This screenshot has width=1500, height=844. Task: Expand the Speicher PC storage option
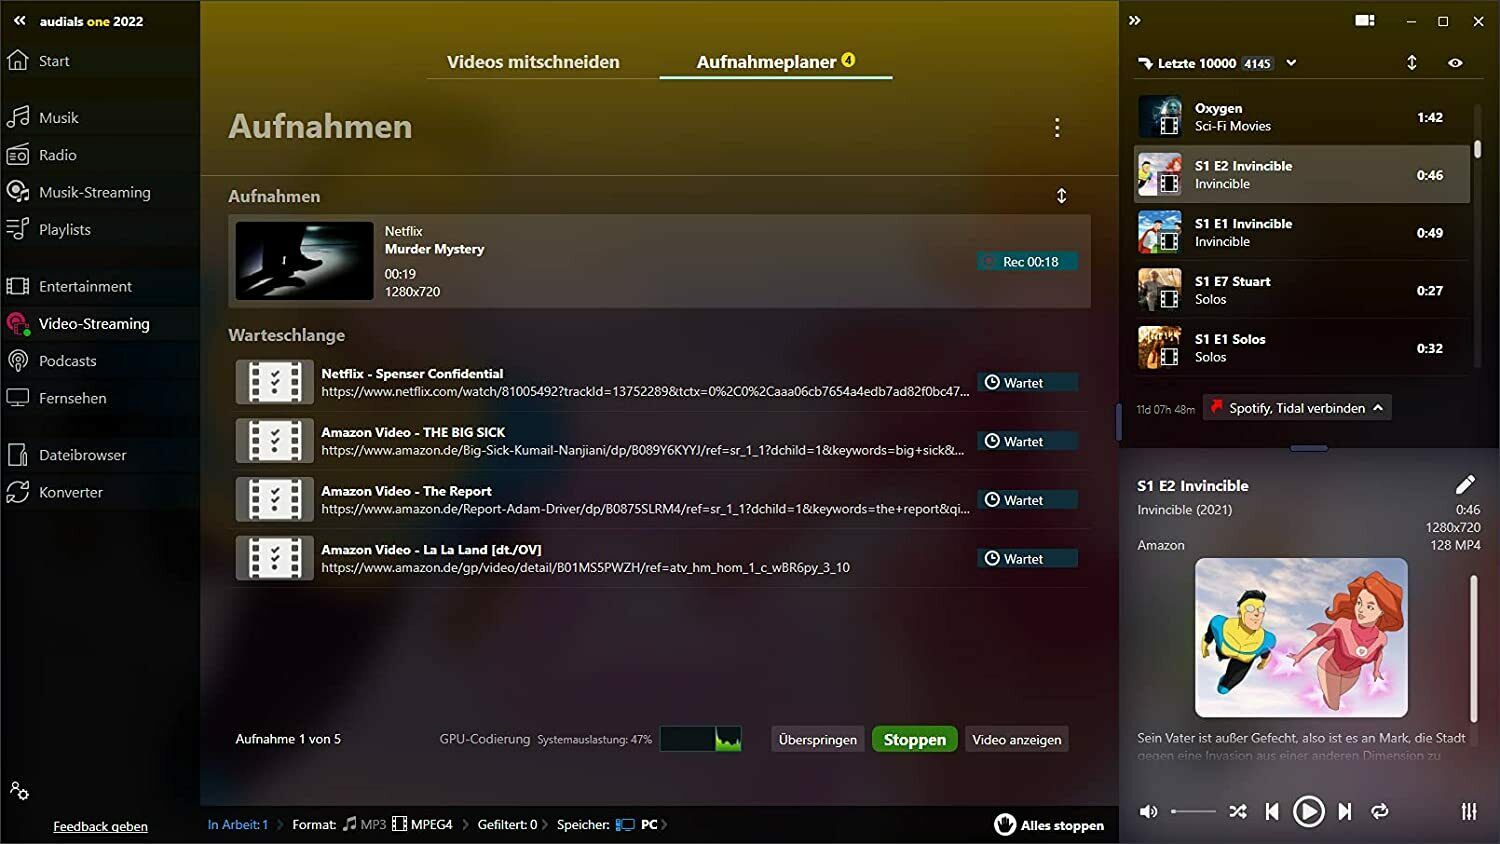click(640, 825)
